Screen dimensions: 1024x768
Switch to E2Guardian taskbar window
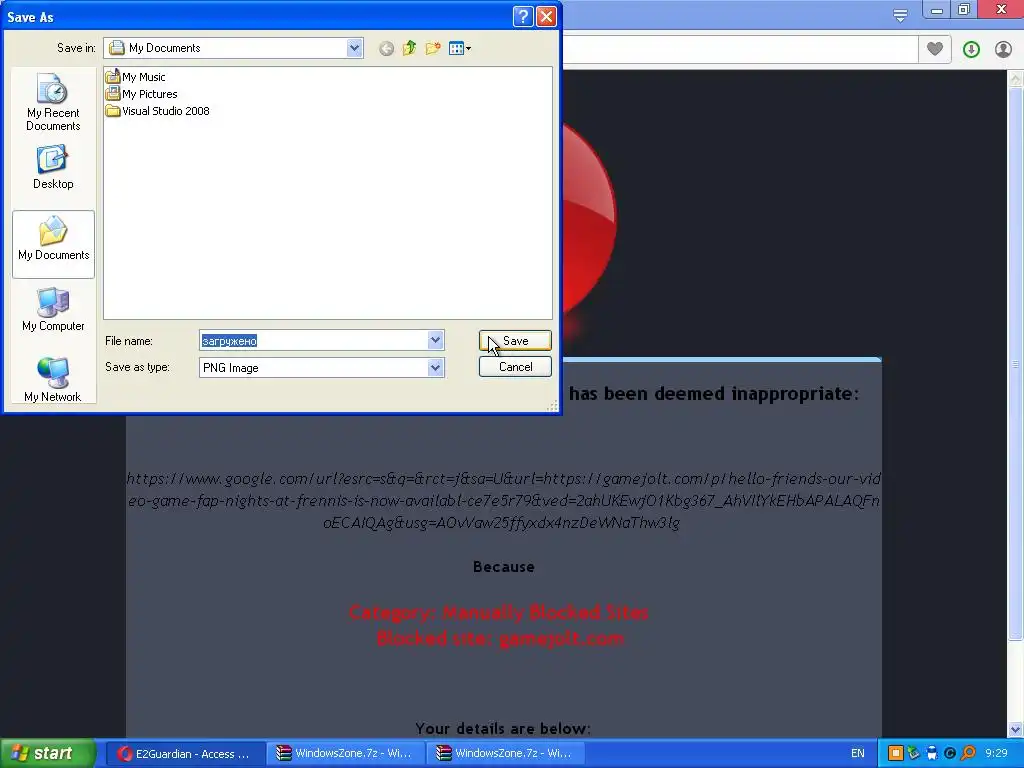(x=185, y=754)
